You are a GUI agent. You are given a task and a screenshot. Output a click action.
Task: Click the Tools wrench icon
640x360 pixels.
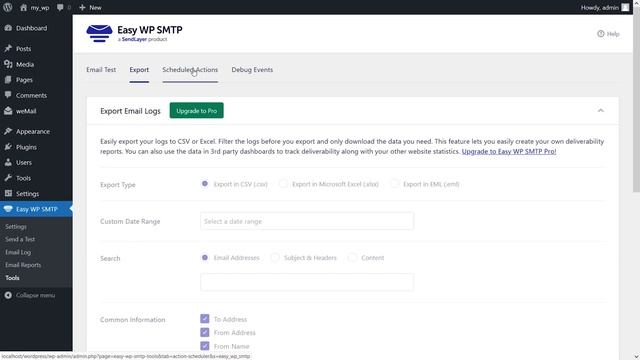(8, 178)
